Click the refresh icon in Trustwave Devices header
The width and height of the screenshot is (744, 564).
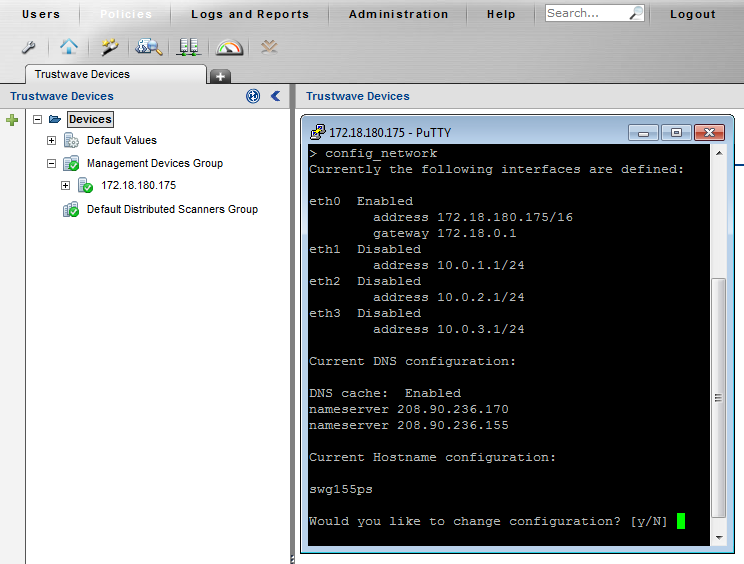(253, 96)
